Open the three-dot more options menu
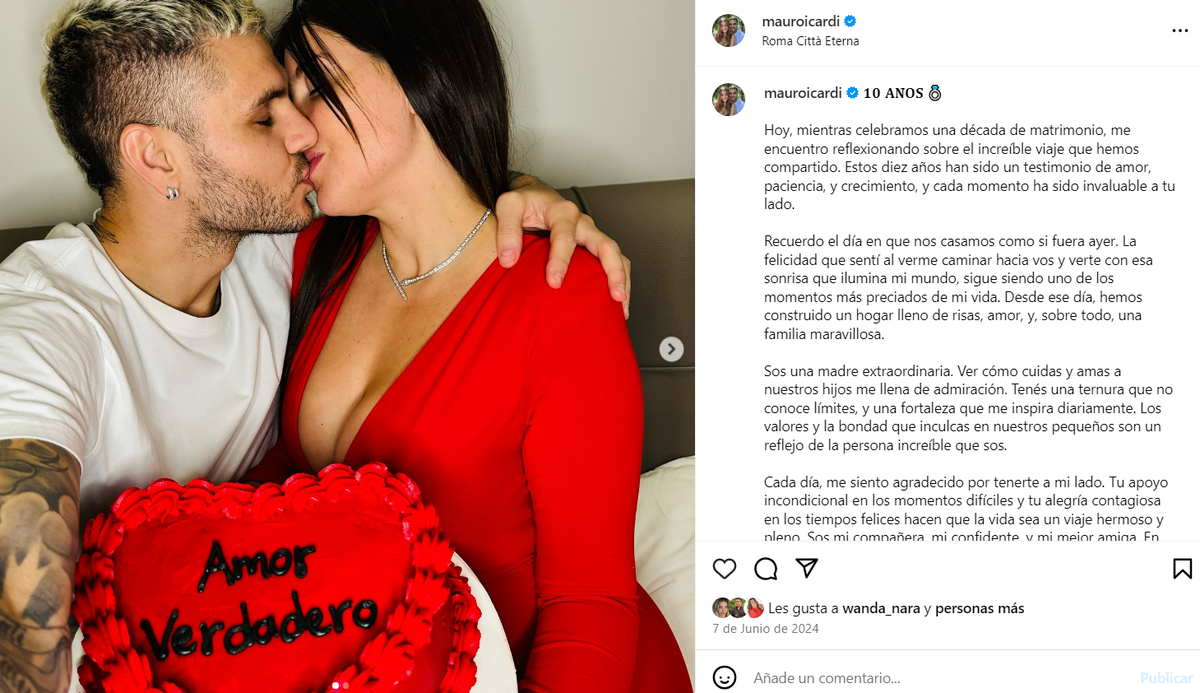 tap(1180, 31)
